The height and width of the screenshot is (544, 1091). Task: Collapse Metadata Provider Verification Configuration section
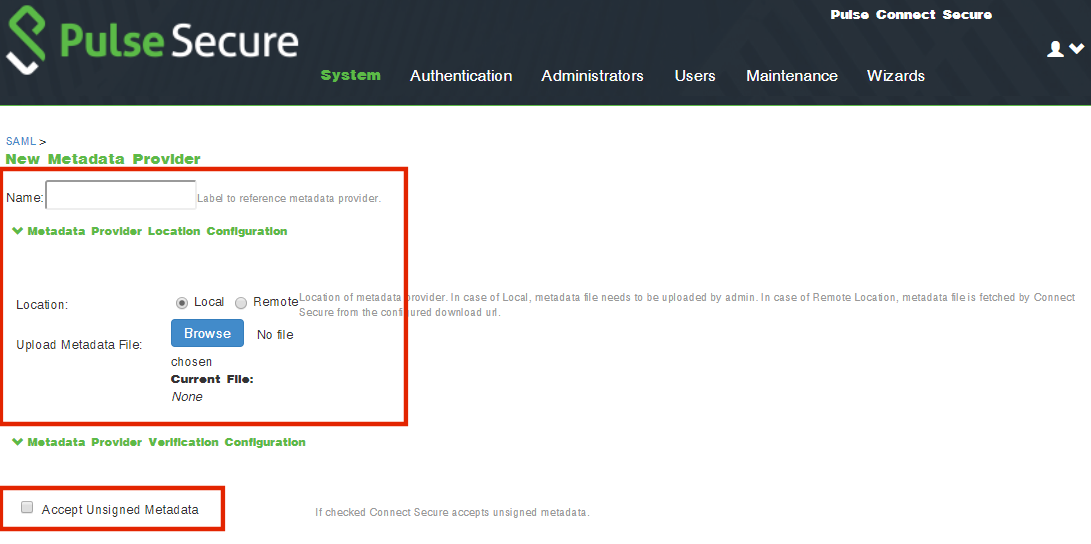[159, 442]
